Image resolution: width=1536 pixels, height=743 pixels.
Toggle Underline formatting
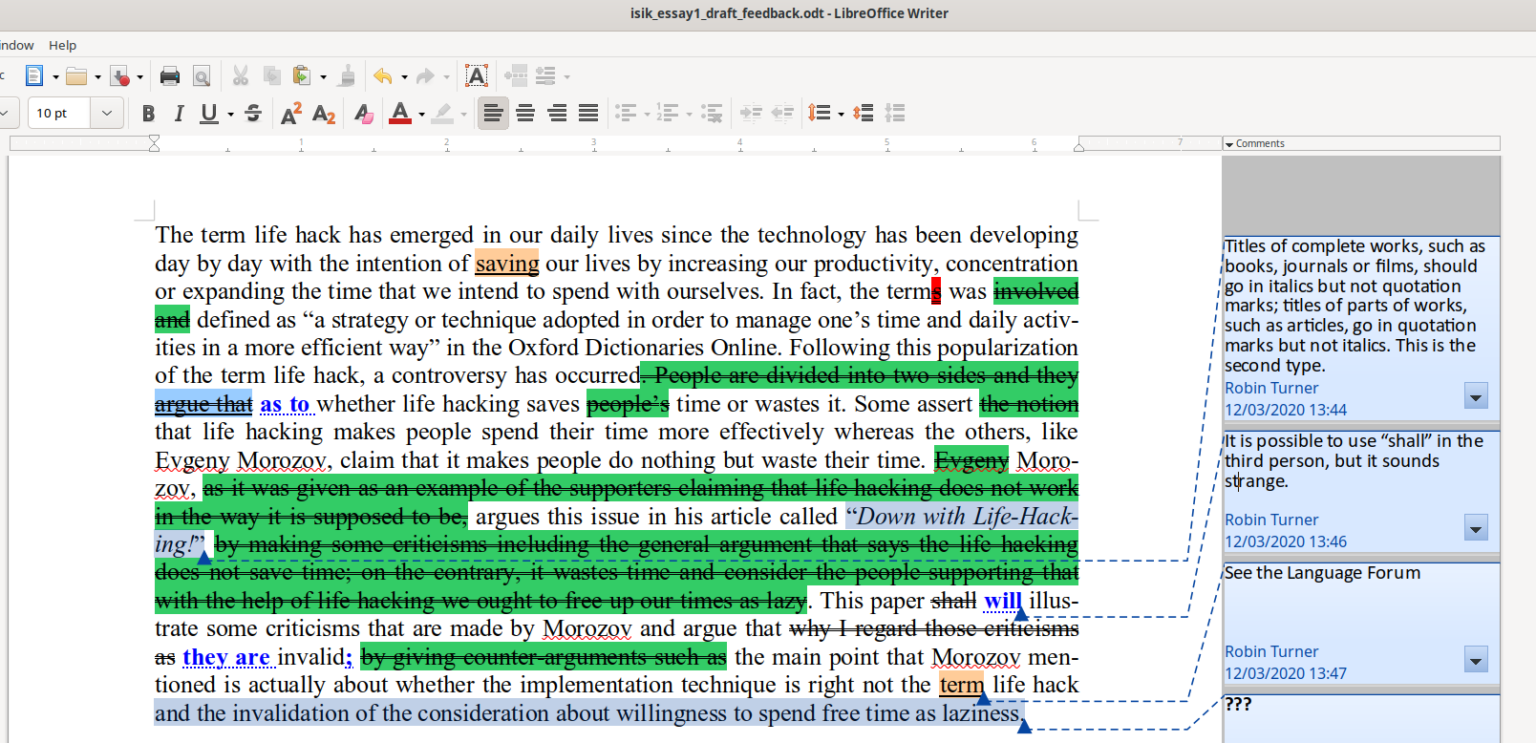tap(208, 114)
